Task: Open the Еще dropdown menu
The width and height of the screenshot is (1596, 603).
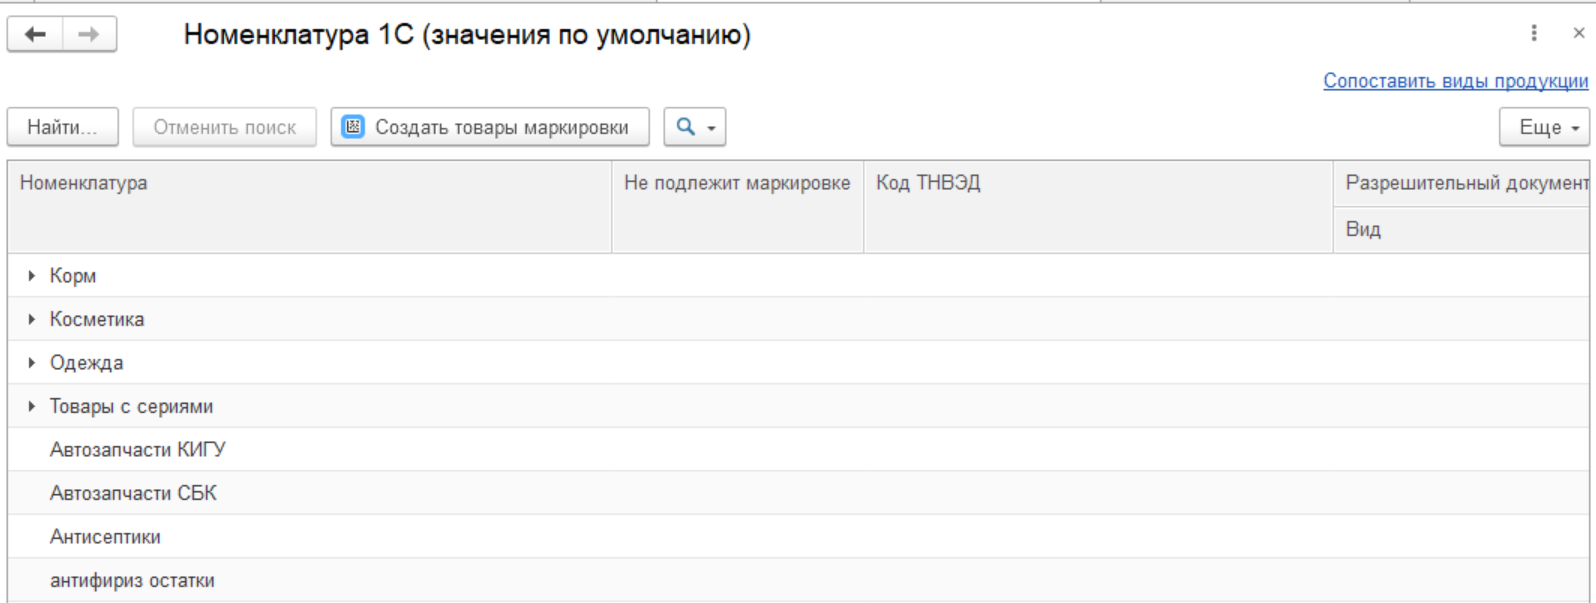Action: 1544,127
